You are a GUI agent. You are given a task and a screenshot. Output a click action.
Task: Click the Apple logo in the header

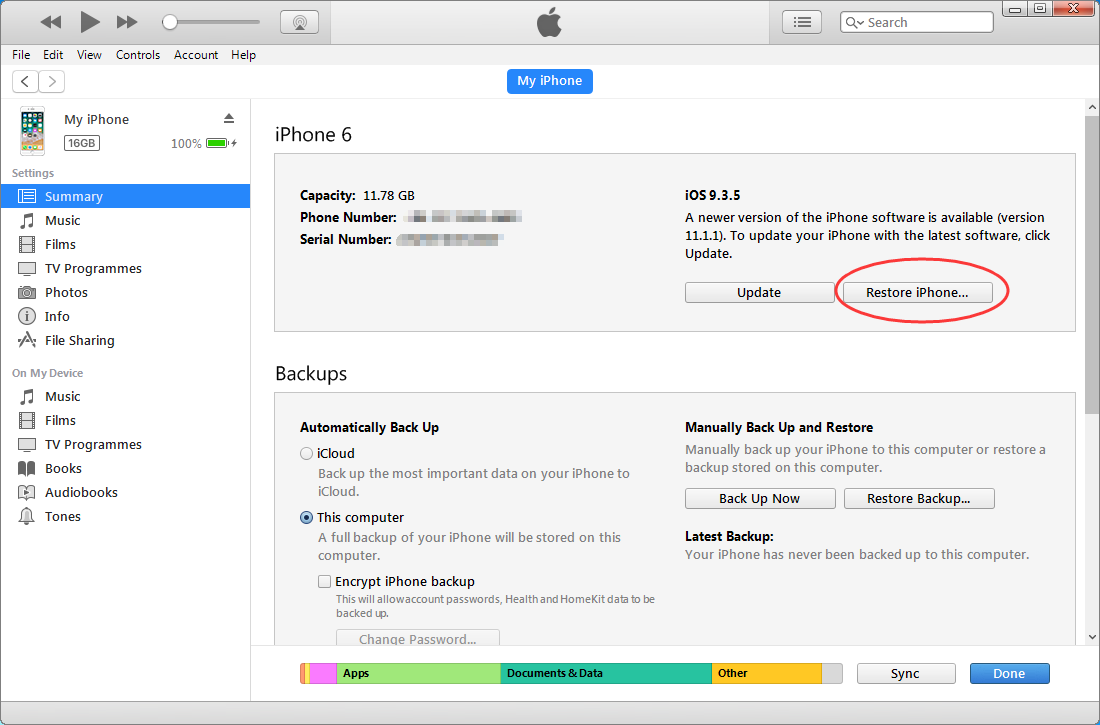549,22
